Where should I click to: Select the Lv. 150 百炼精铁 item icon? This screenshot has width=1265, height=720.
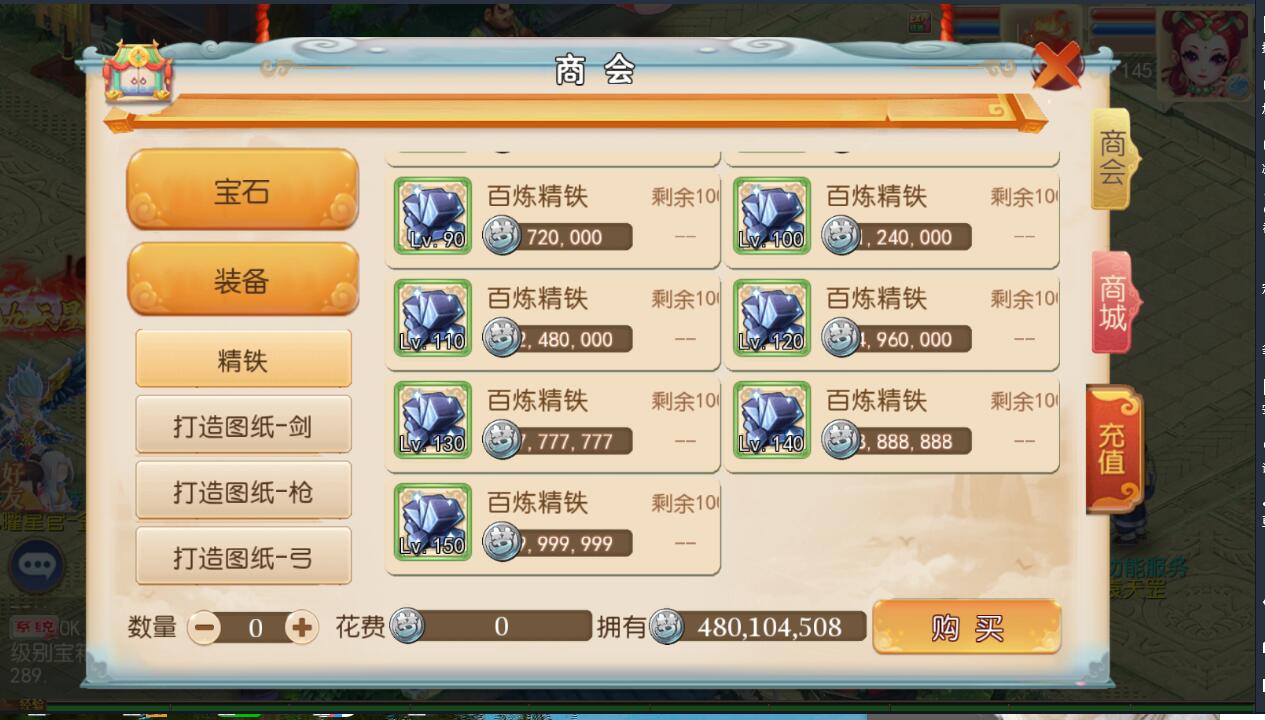pos(433,522)
